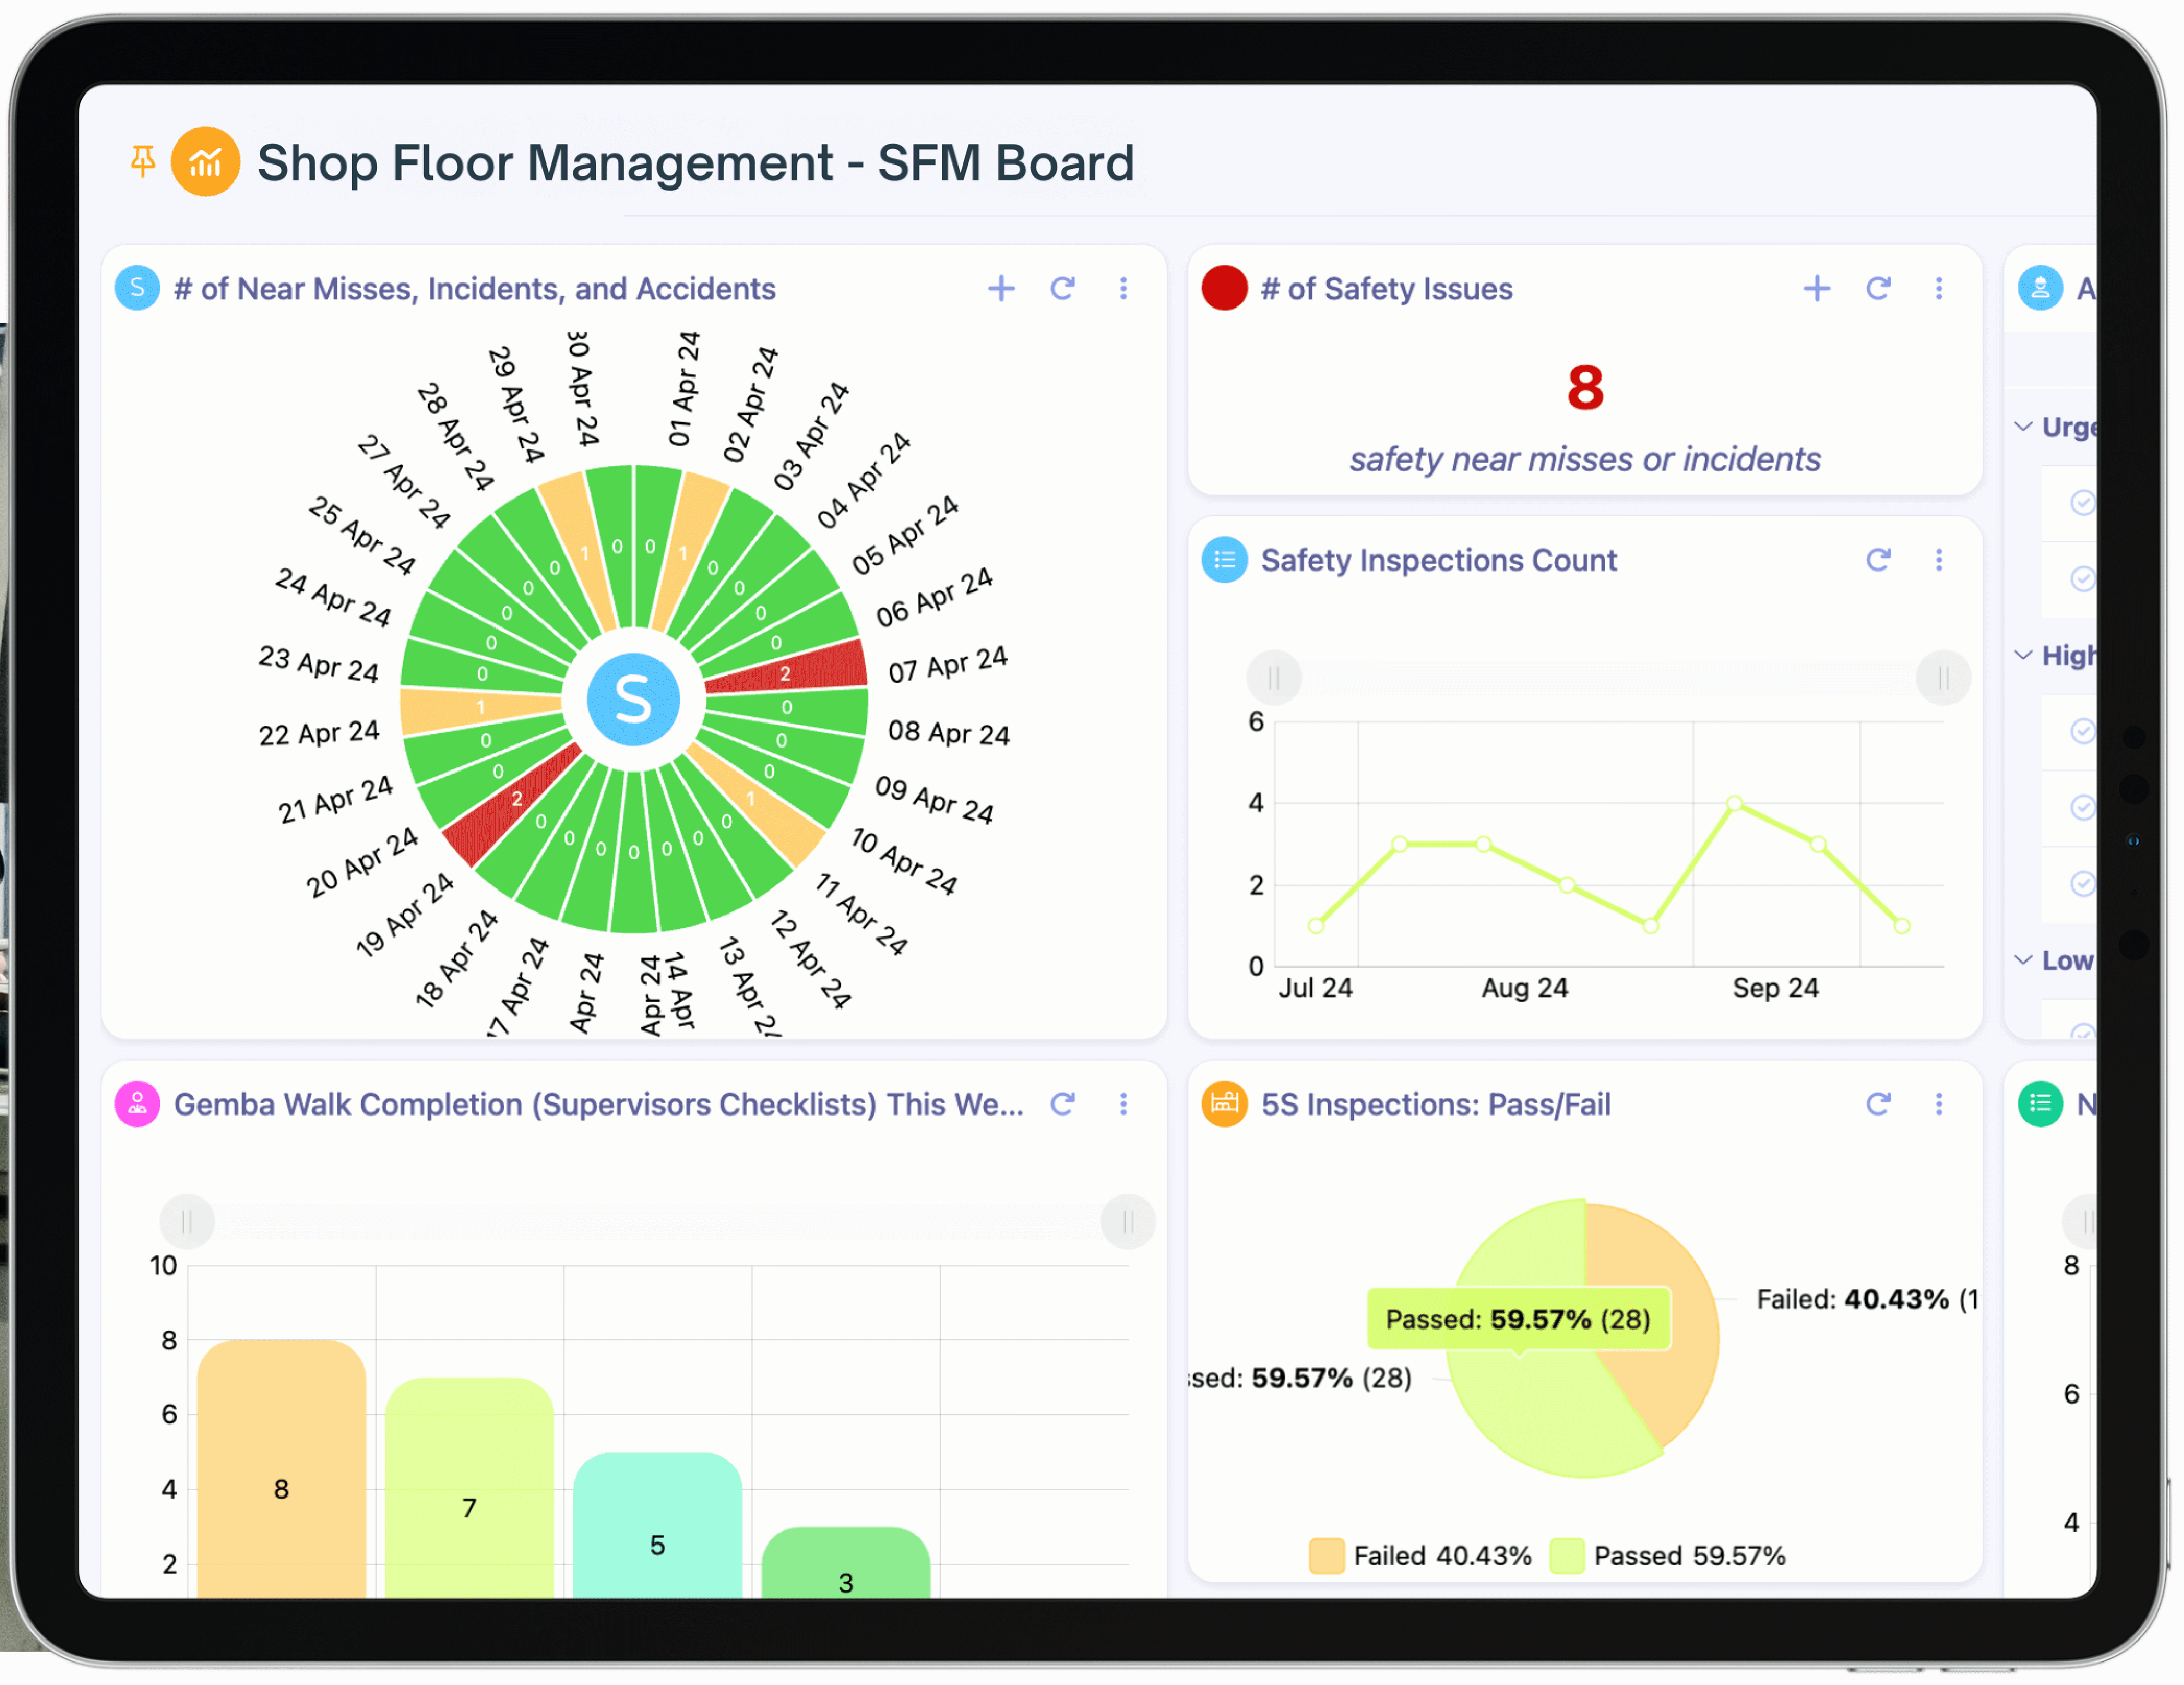Click the orange SFM Board chart icon
2184x1685 pixels.
(x=205, y=162)
